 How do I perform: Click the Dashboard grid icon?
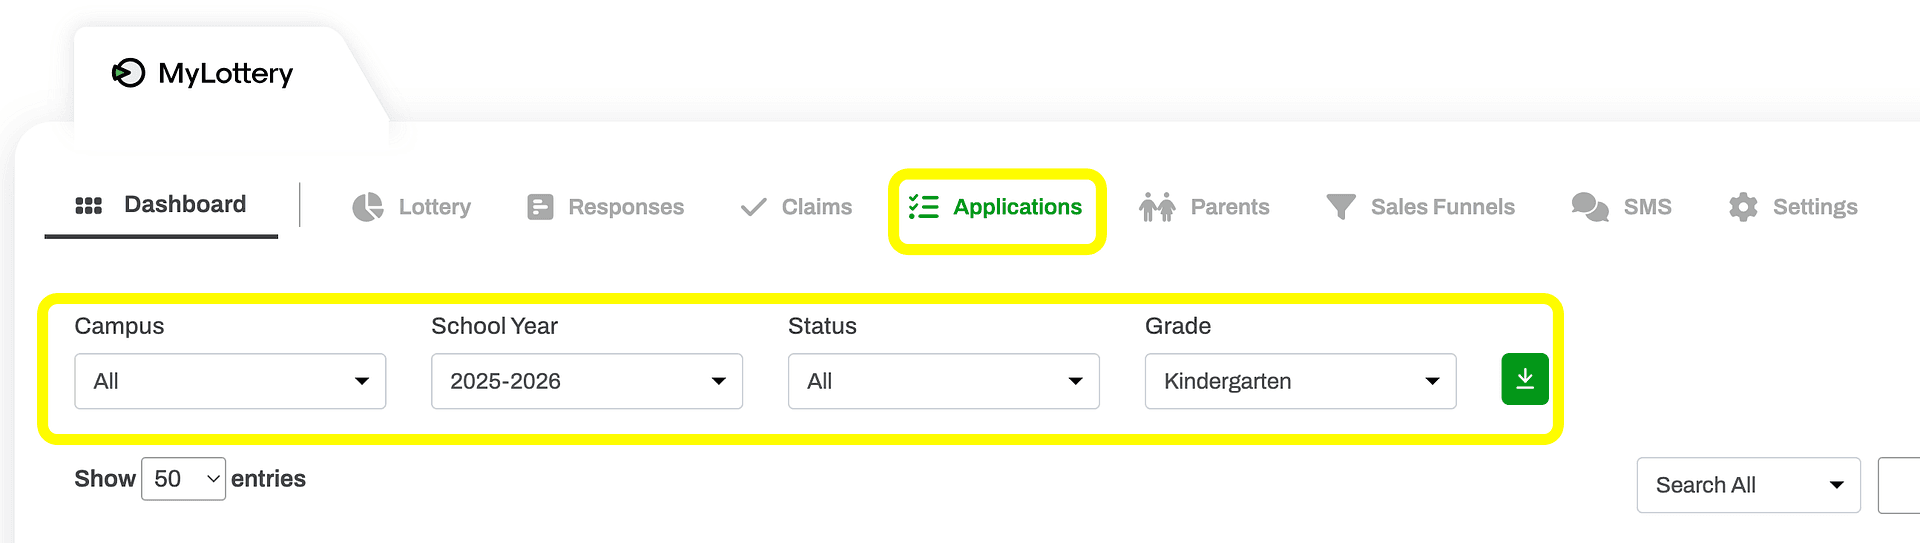89,205
